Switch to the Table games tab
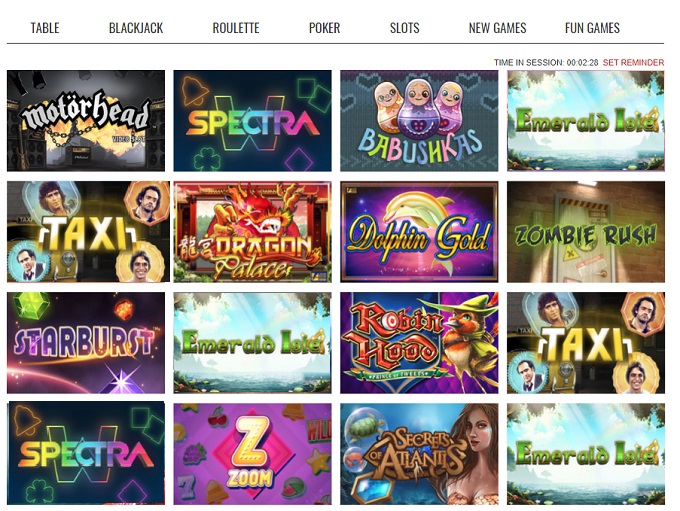Image resolution: width=680 pixels, height=511 pixels. tap(45, 28)
